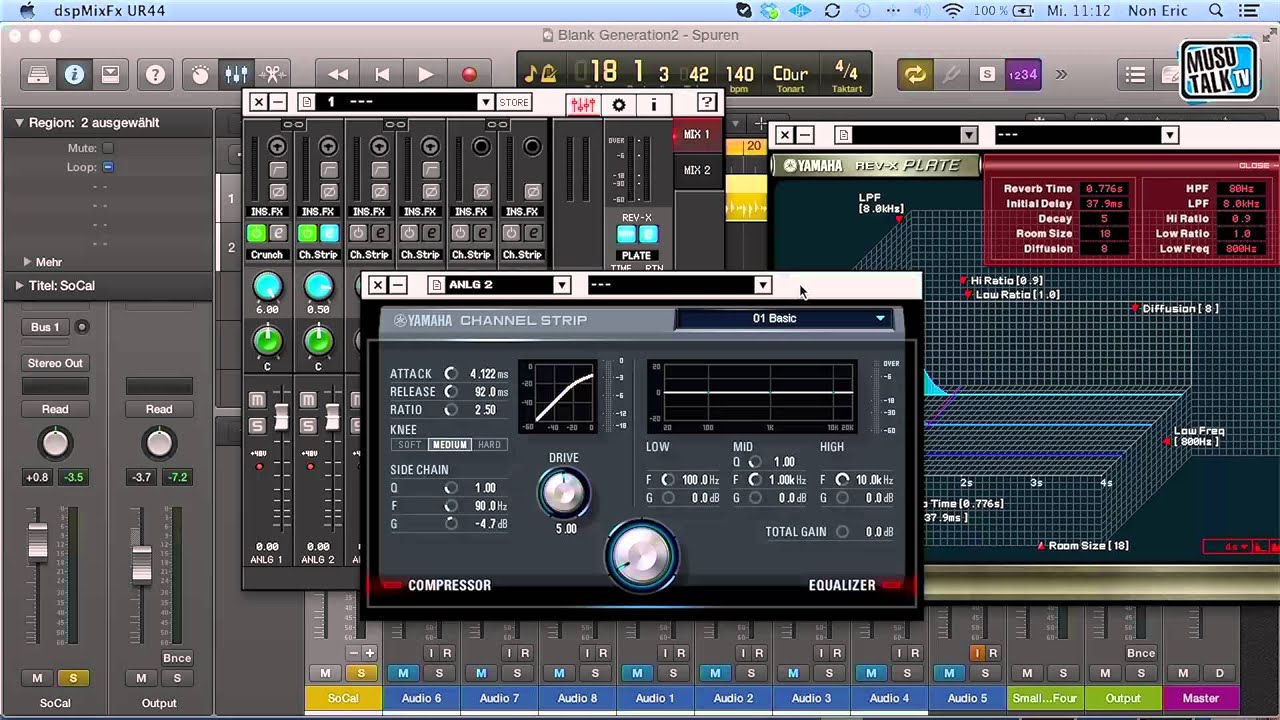
Task: Open Quick Help question mark icon
Action: click(x=155, y=75)
